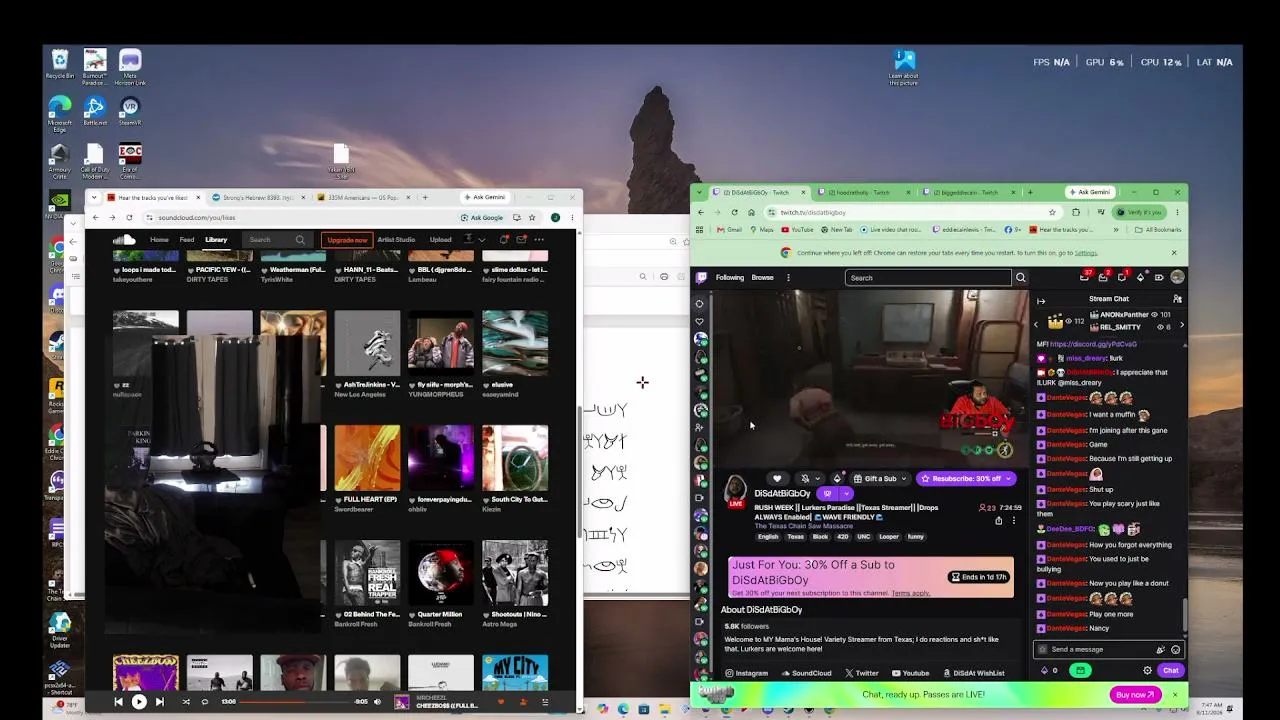Click the Upgrade now button on SoundCloud

point(348,240)
